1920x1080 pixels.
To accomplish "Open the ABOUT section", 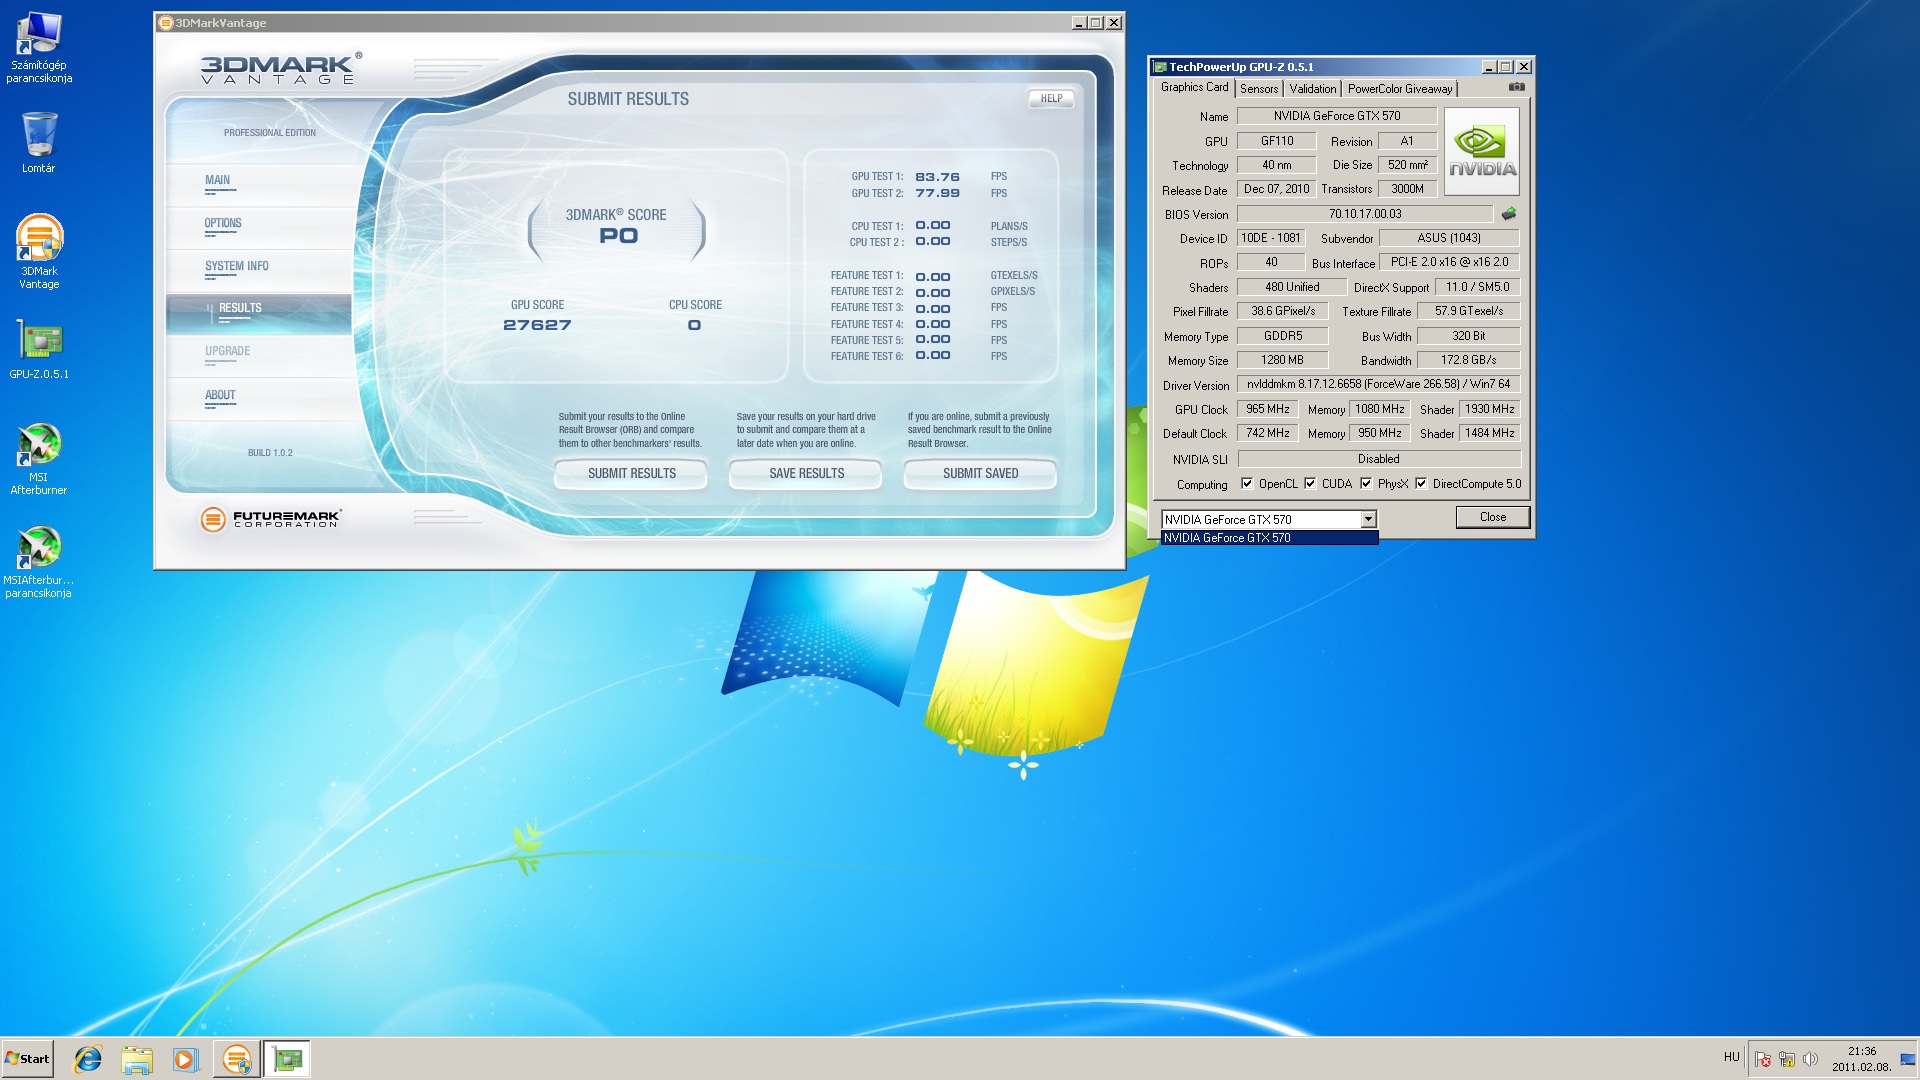I will pos(220,396).
